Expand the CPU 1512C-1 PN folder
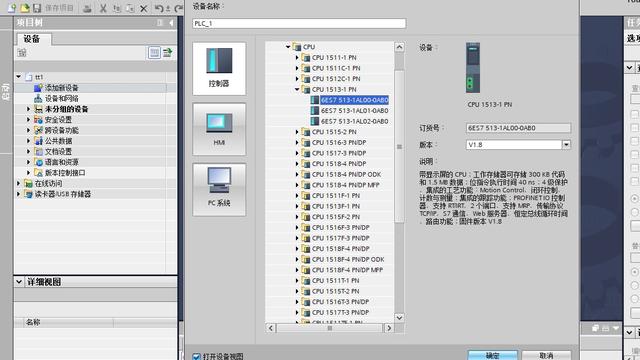 click(297, 79)
